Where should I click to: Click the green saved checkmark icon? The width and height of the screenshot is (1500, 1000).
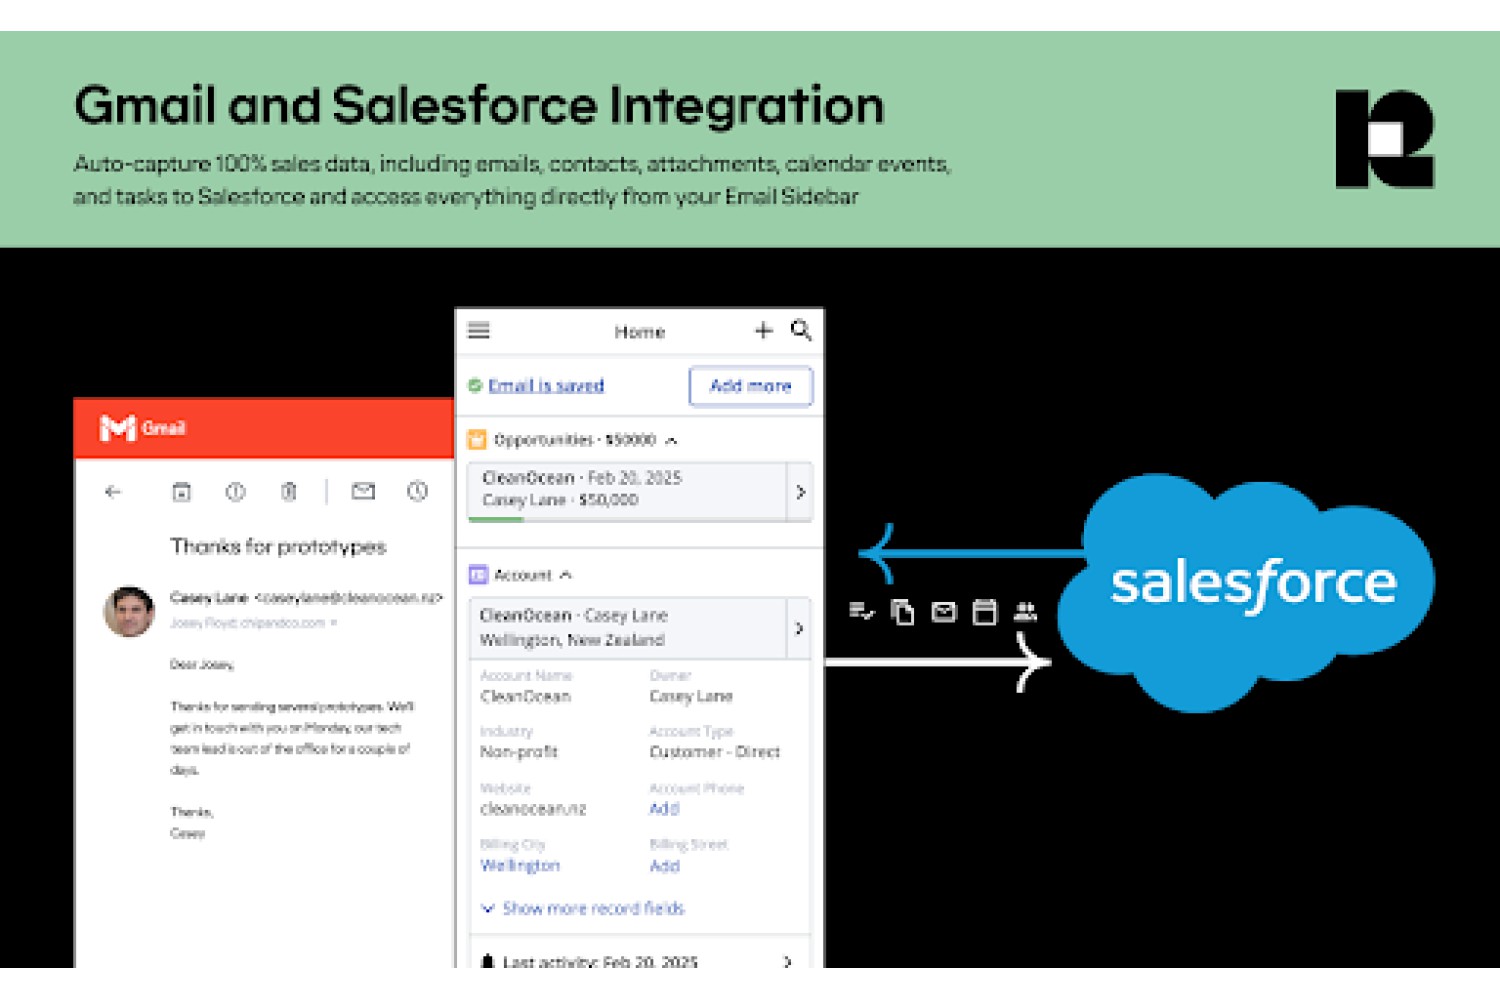(x=475, y=385)
